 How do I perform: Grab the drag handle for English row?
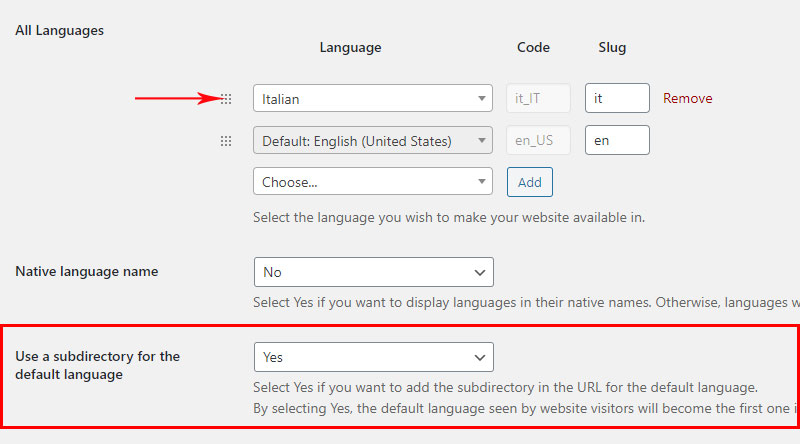pyautogui.click(x=226, y=141)
